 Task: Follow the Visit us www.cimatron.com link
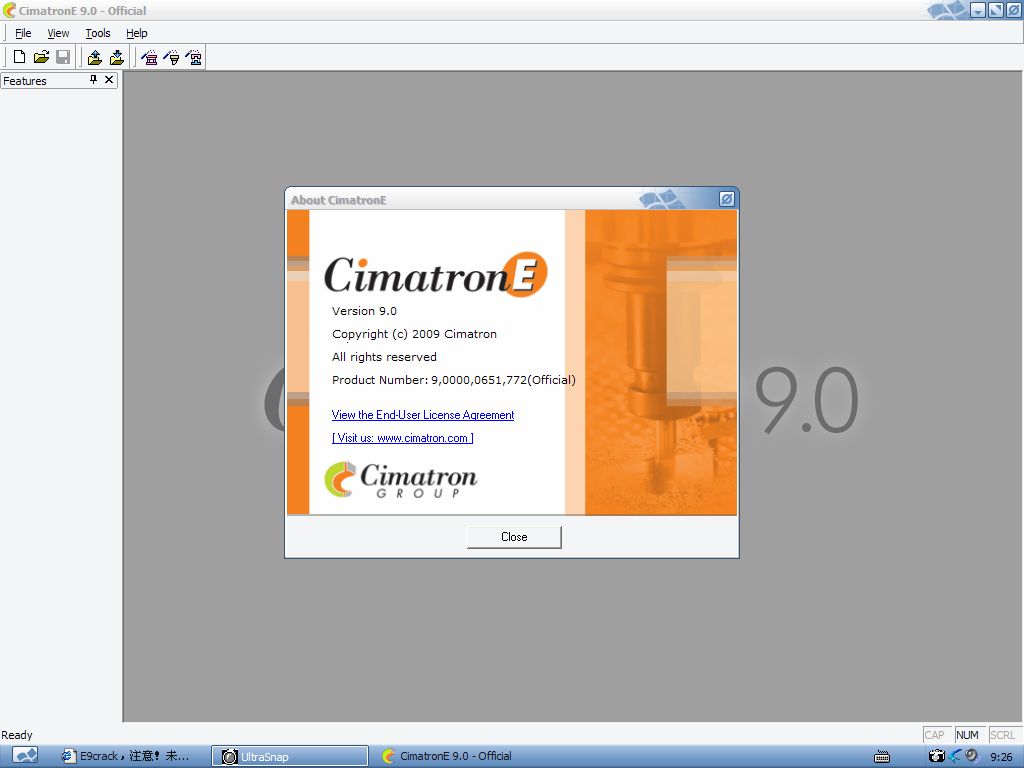pyautogui.click(x=402, y=438)
